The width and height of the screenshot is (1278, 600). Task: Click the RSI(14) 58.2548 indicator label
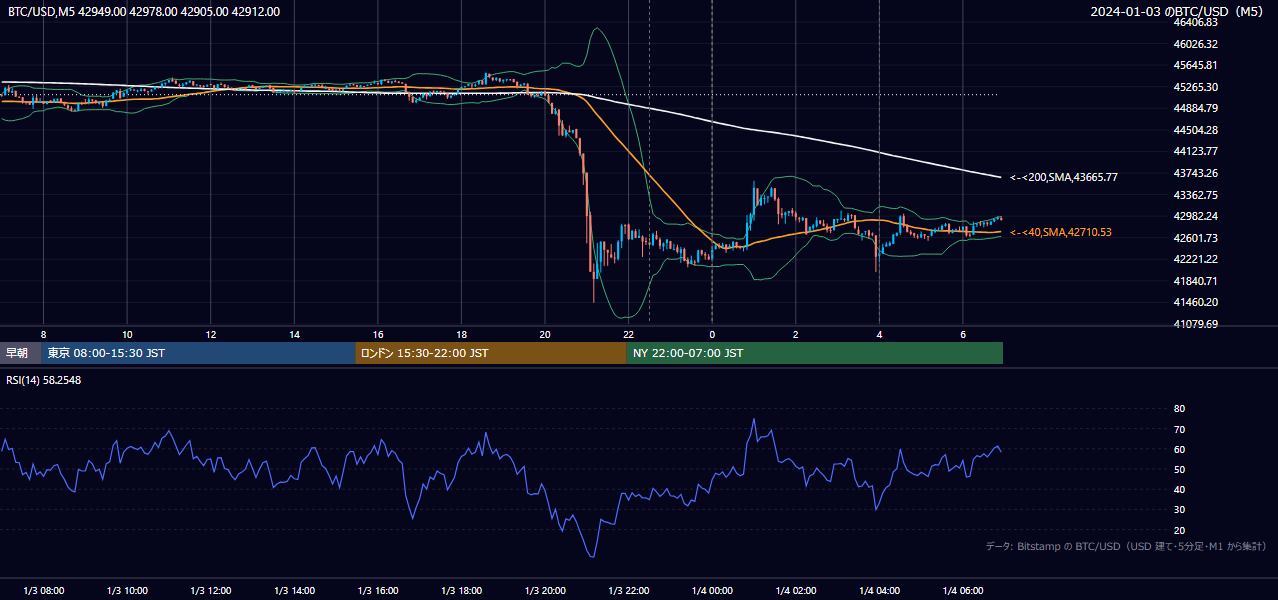coord(44,380)
